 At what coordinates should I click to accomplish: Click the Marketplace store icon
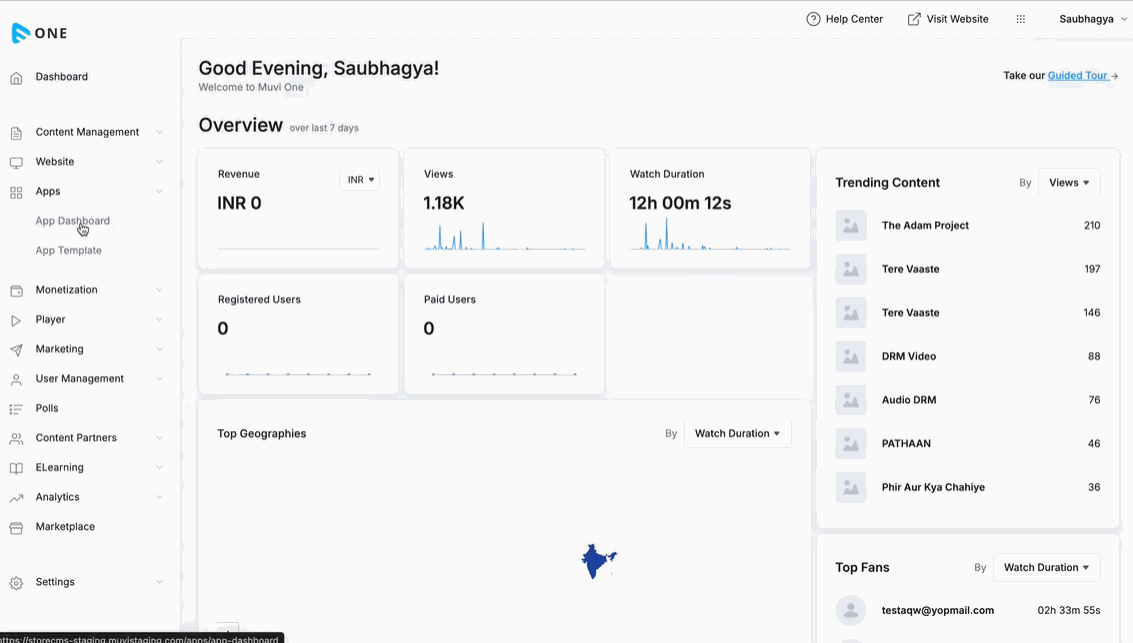[16, 527]
